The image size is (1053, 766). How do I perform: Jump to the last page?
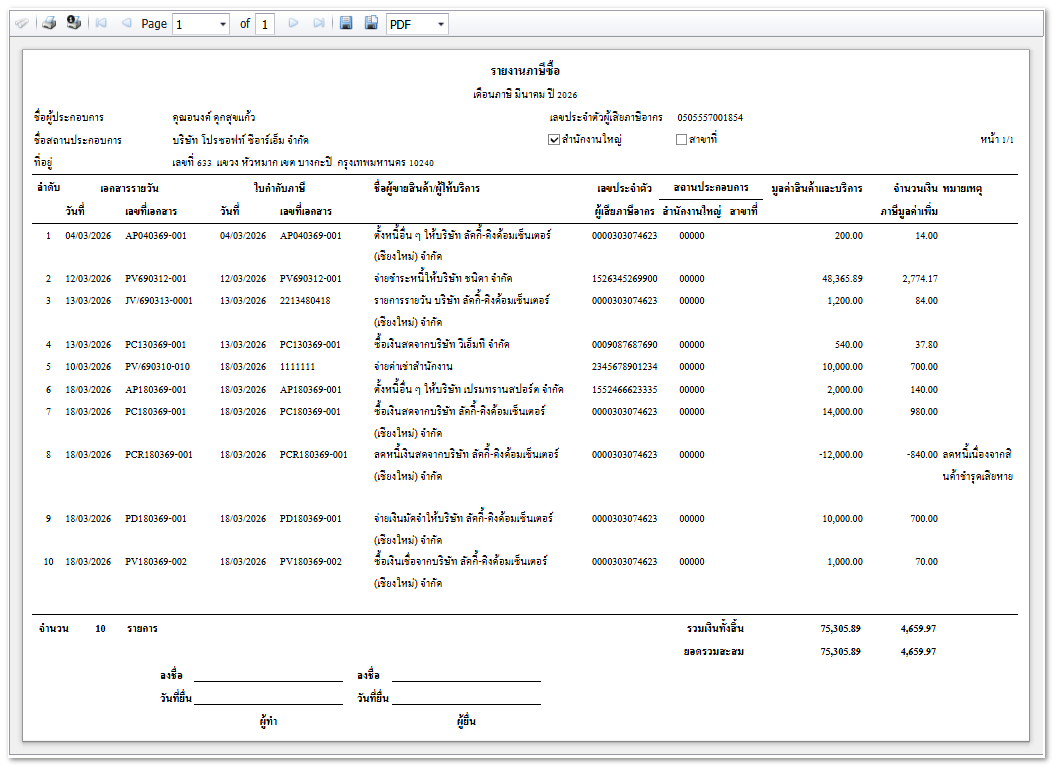tap(318, 23)
